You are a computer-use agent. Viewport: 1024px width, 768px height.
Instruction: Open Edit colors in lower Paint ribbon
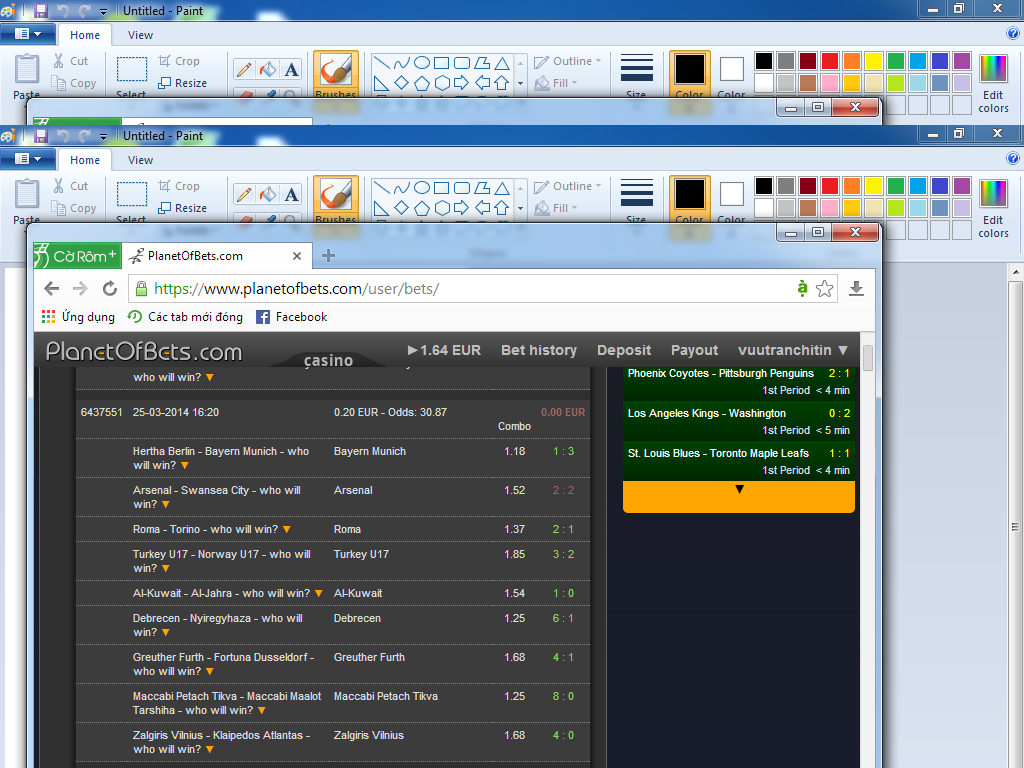[993, 209]
